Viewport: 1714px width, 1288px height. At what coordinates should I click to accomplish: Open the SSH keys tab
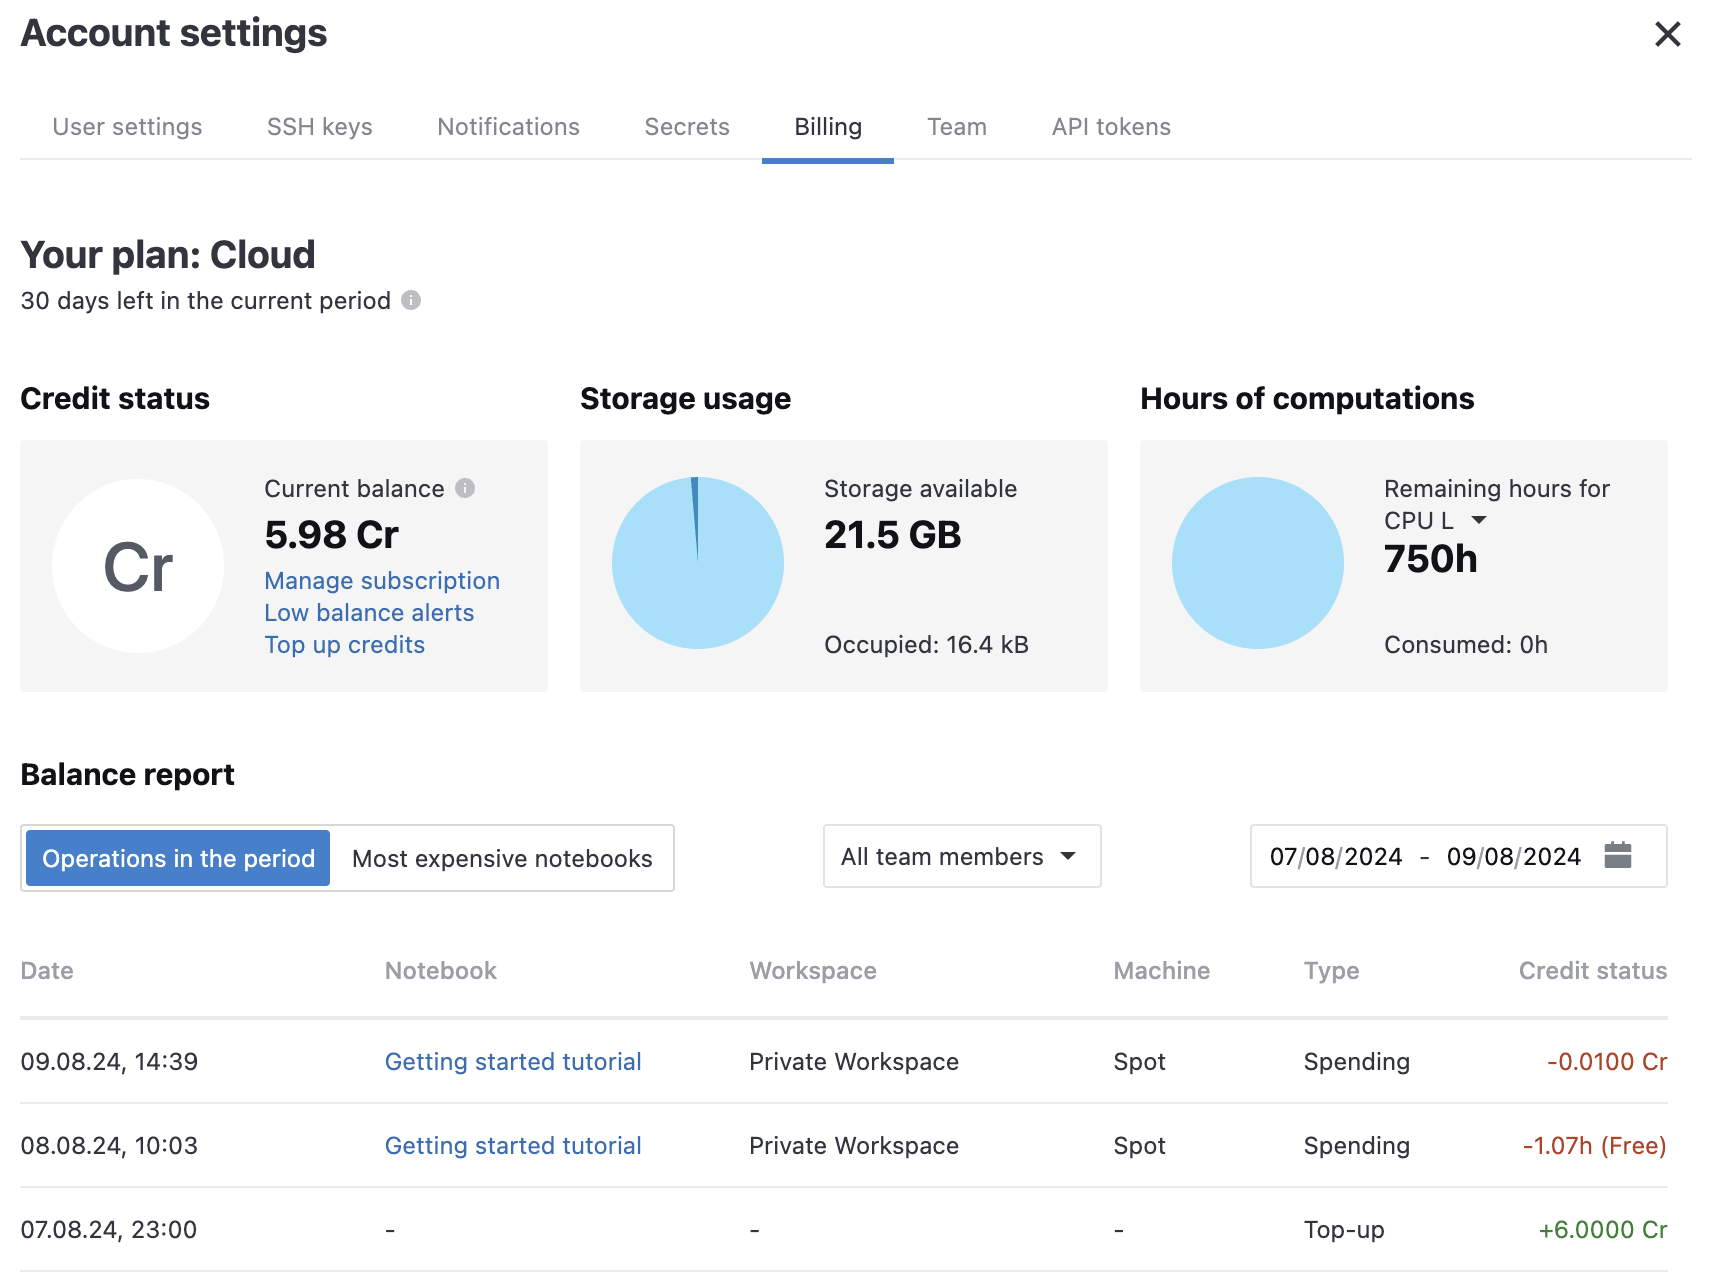pos(319,127)
